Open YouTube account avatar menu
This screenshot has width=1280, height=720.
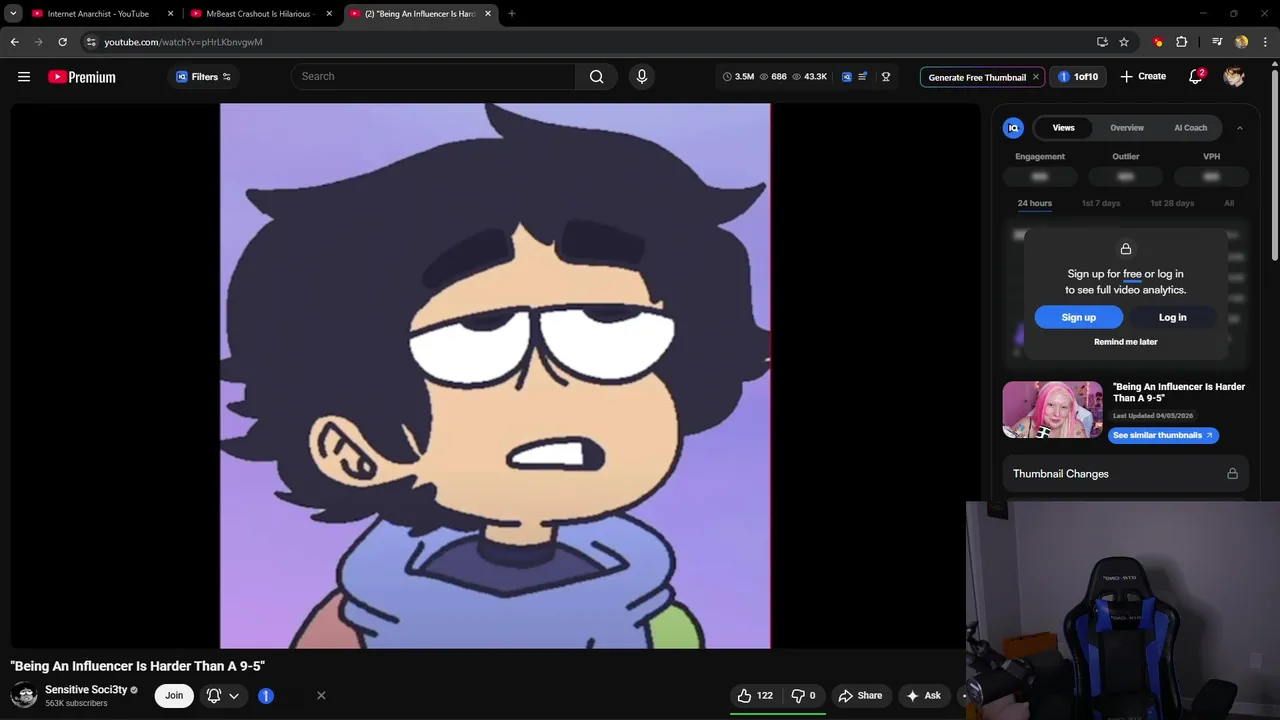1234,77
